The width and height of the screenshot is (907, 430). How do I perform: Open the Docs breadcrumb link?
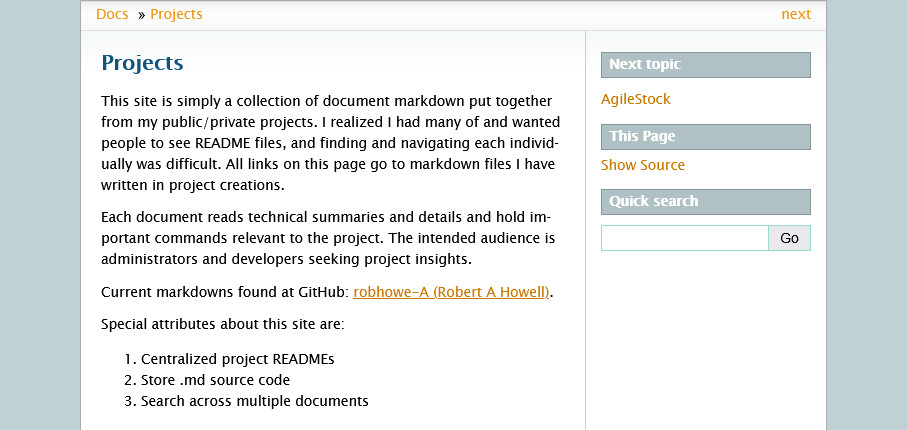[x=112, y=14]
